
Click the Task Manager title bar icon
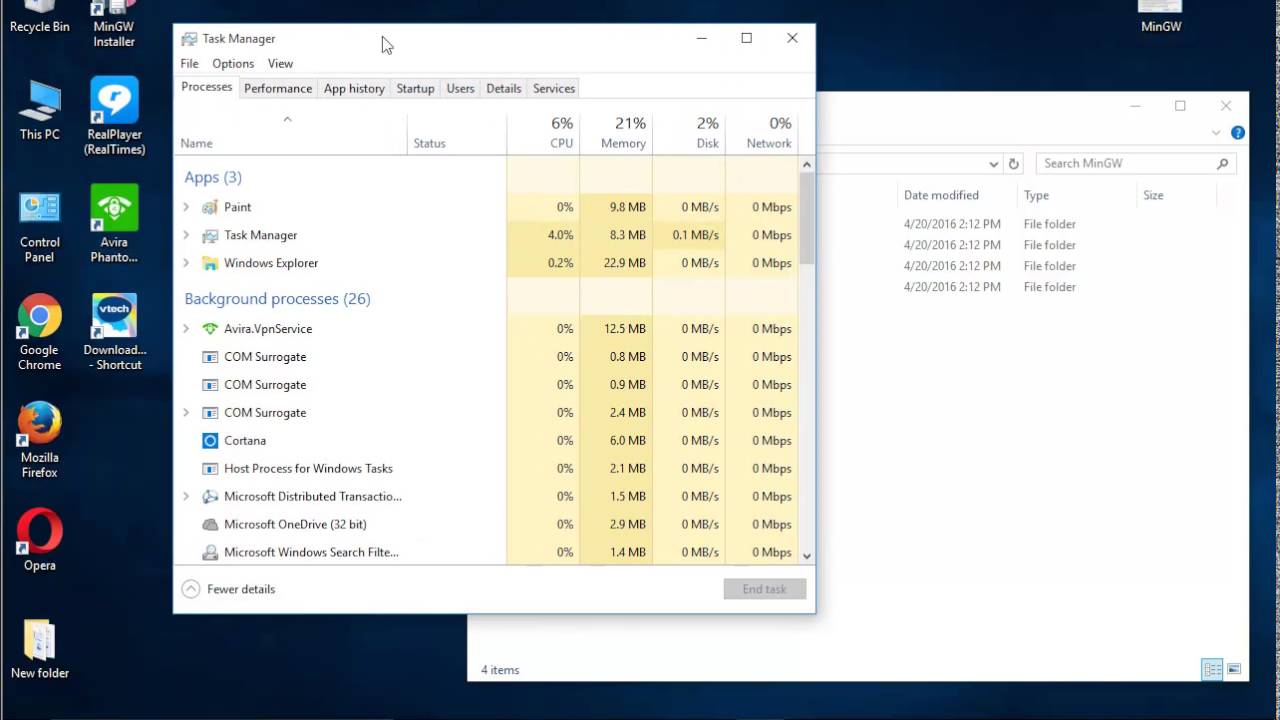point(189,38)
